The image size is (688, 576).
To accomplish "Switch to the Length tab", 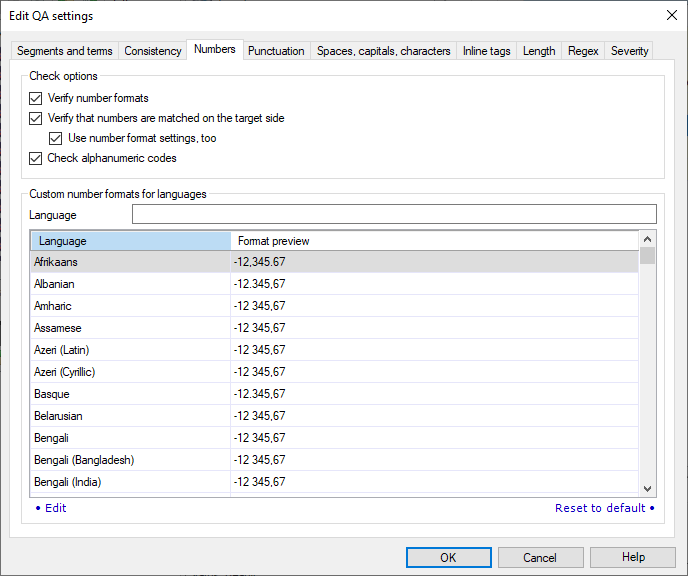I will [539, 51].
